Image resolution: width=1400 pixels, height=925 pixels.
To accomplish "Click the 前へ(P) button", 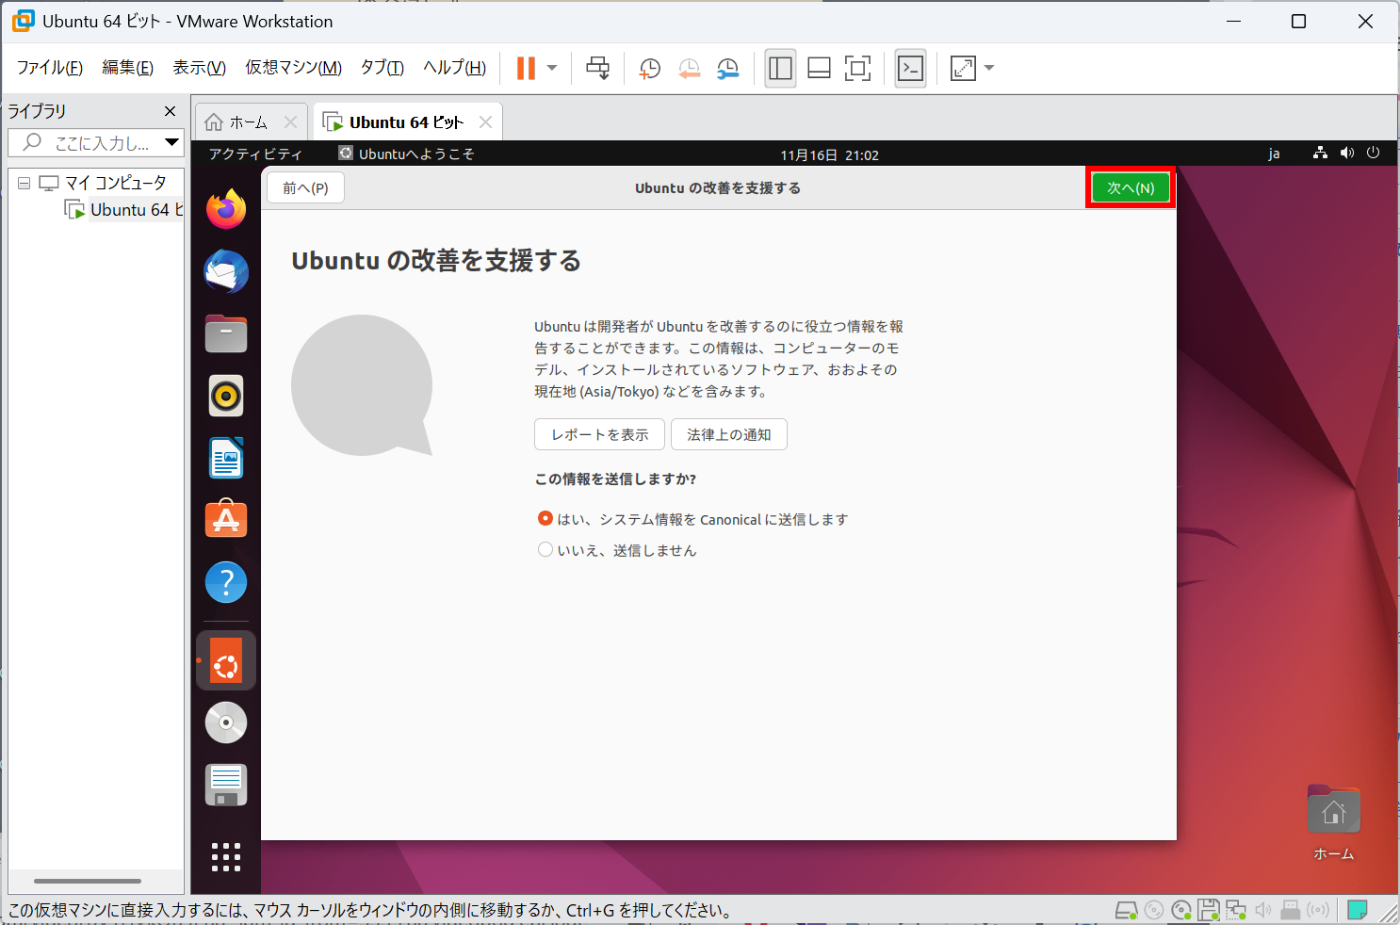I will pyautogui.click(x=305, y=188).
